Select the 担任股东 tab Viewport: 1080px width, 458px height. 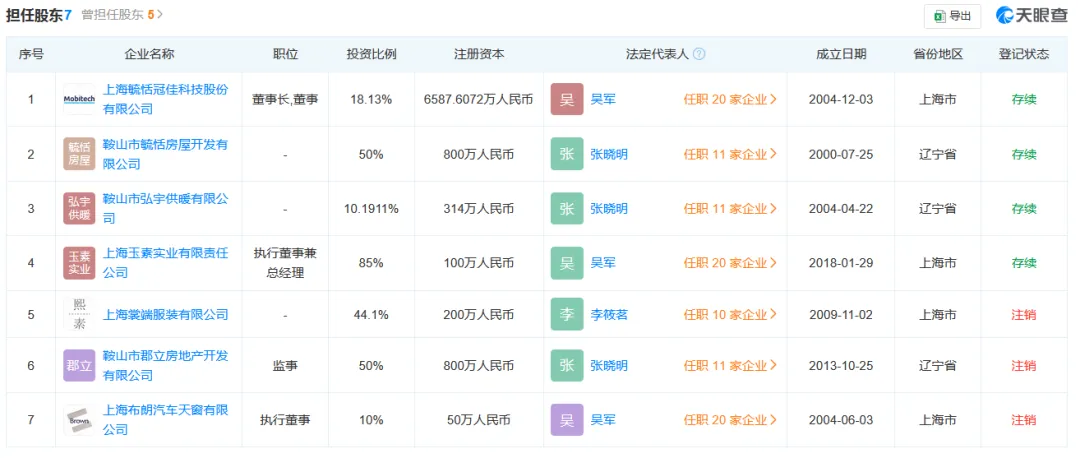39,15
